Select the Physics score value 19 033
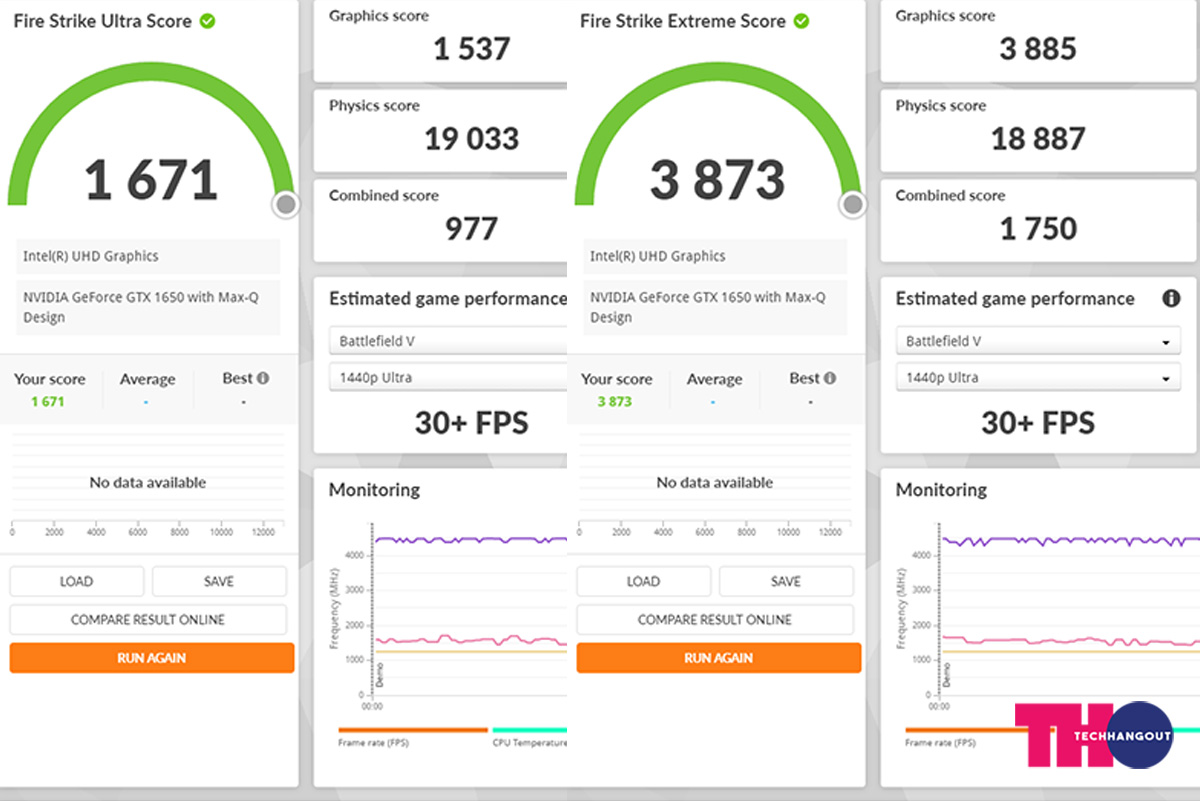Image resolution: width=1200 pixels, height=801 pixels. point(472,139)
